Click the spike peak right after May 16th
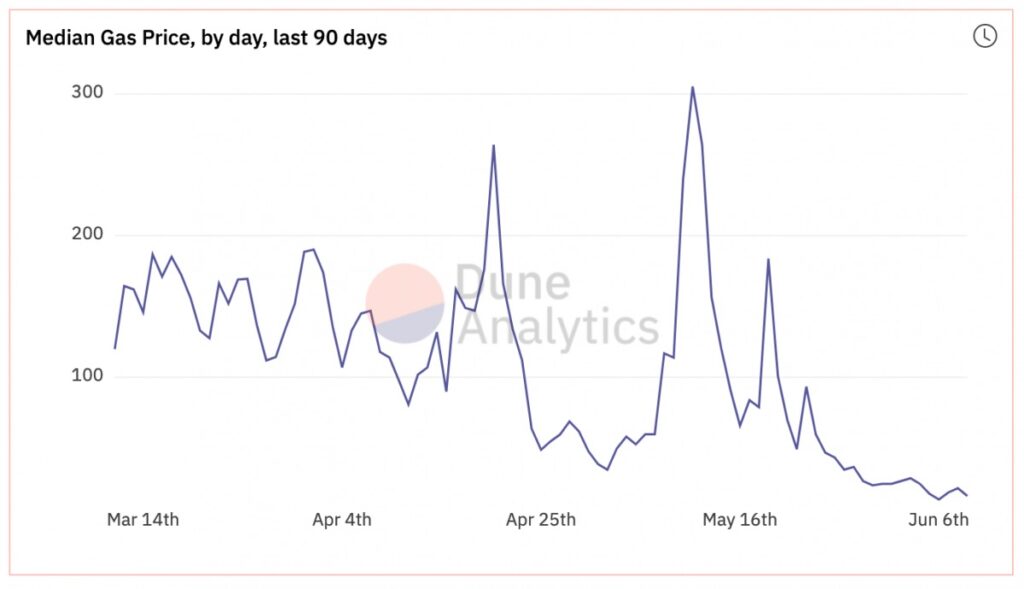 [x=768, y=260]
